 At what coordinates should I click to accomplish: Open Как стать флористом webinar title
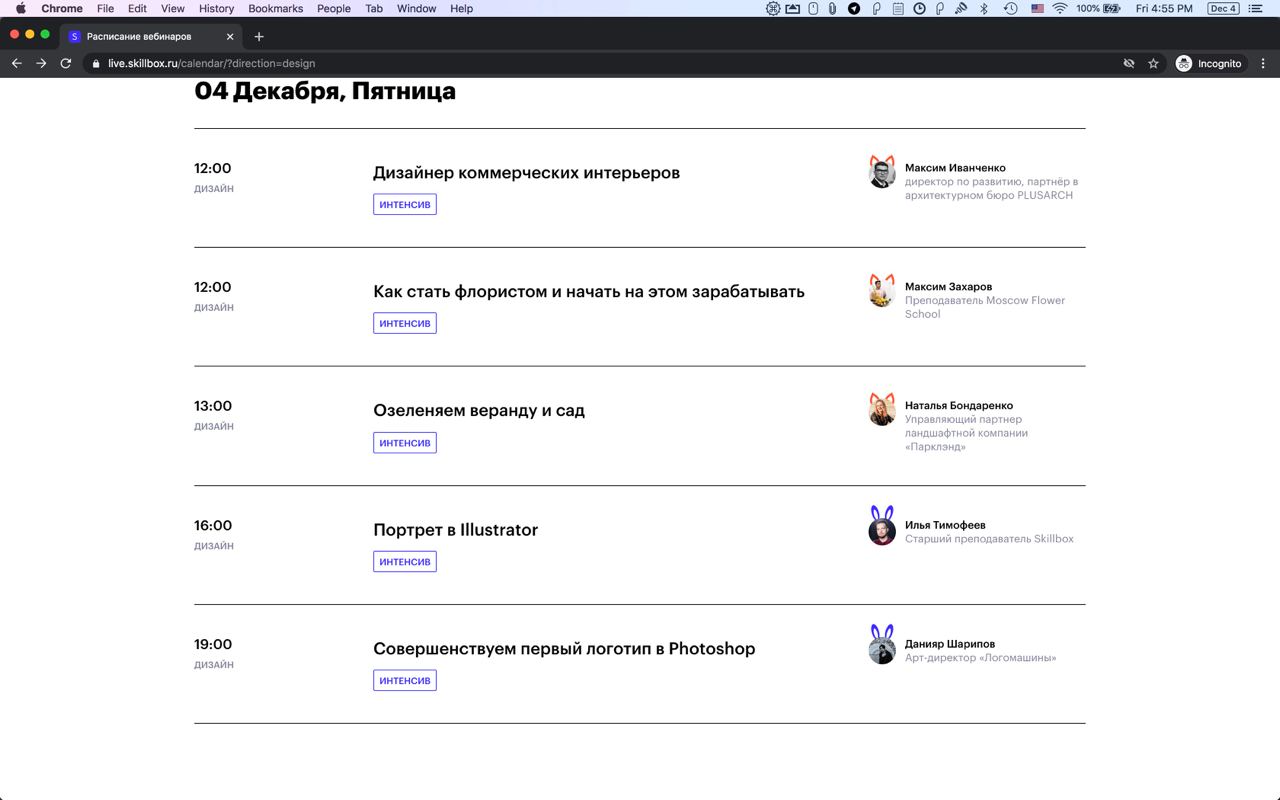589,292
